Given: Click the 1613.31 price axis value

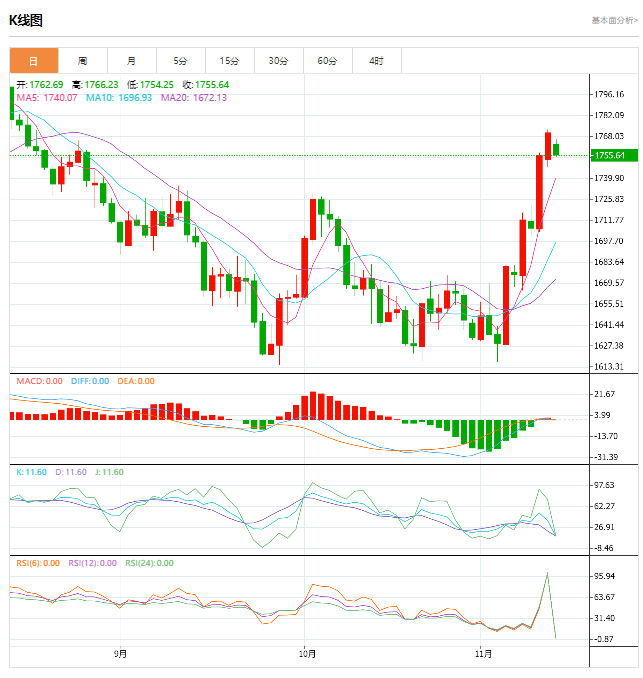Looking at the screenshot, I should pos(609,367).
